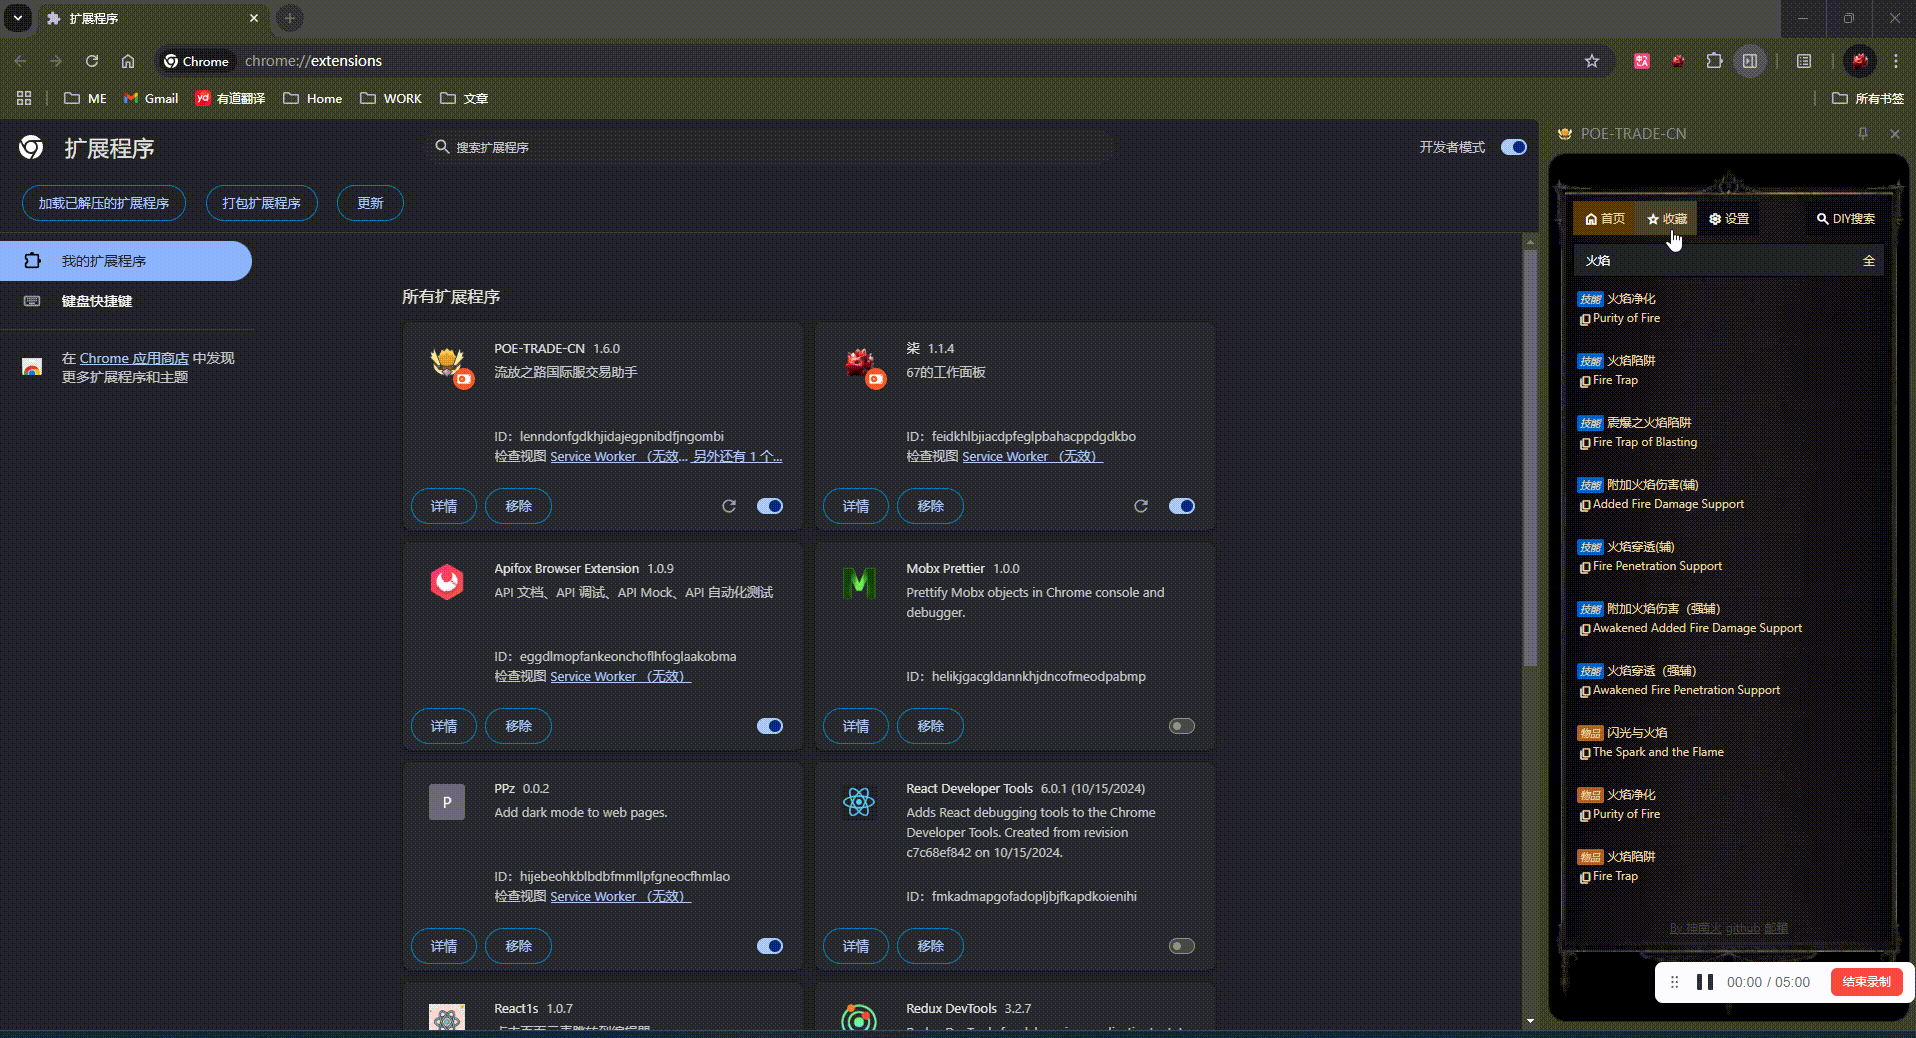Click the 更新 update button
This screenshot has height=1038, width=1916.
click(x=370, y=203)
